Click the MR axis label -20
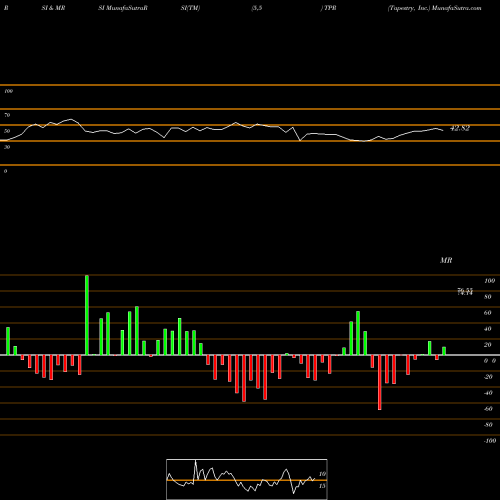Screen dimensions: 500x500 point(488,377)
